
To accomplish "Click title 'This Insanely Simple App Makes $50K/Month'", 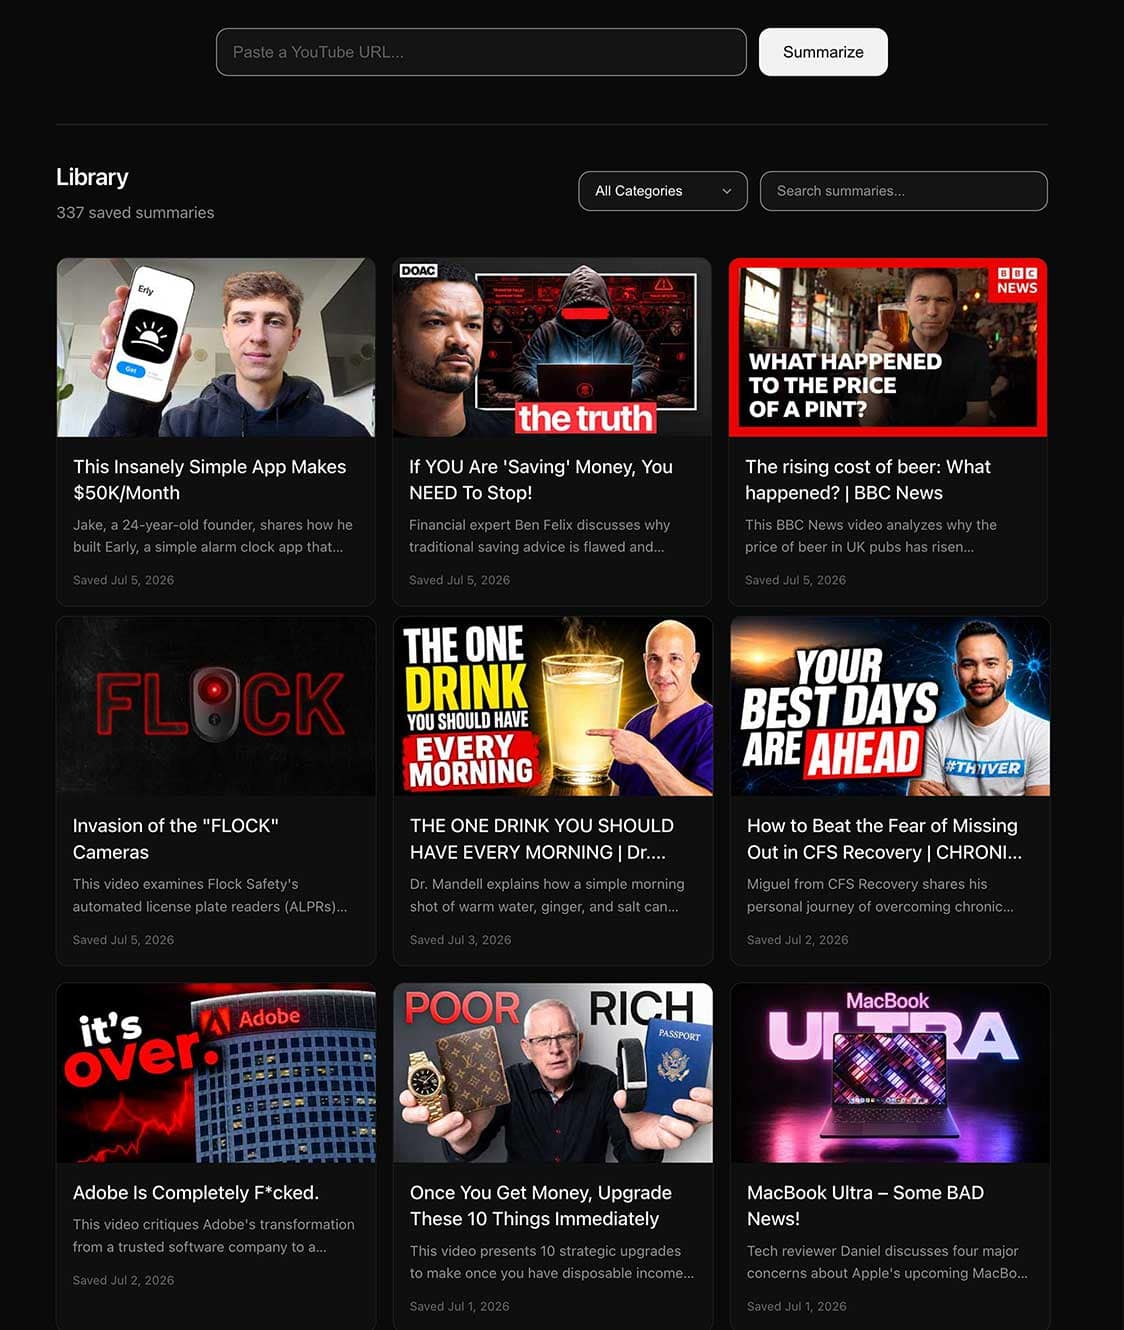I will (210, 480).
